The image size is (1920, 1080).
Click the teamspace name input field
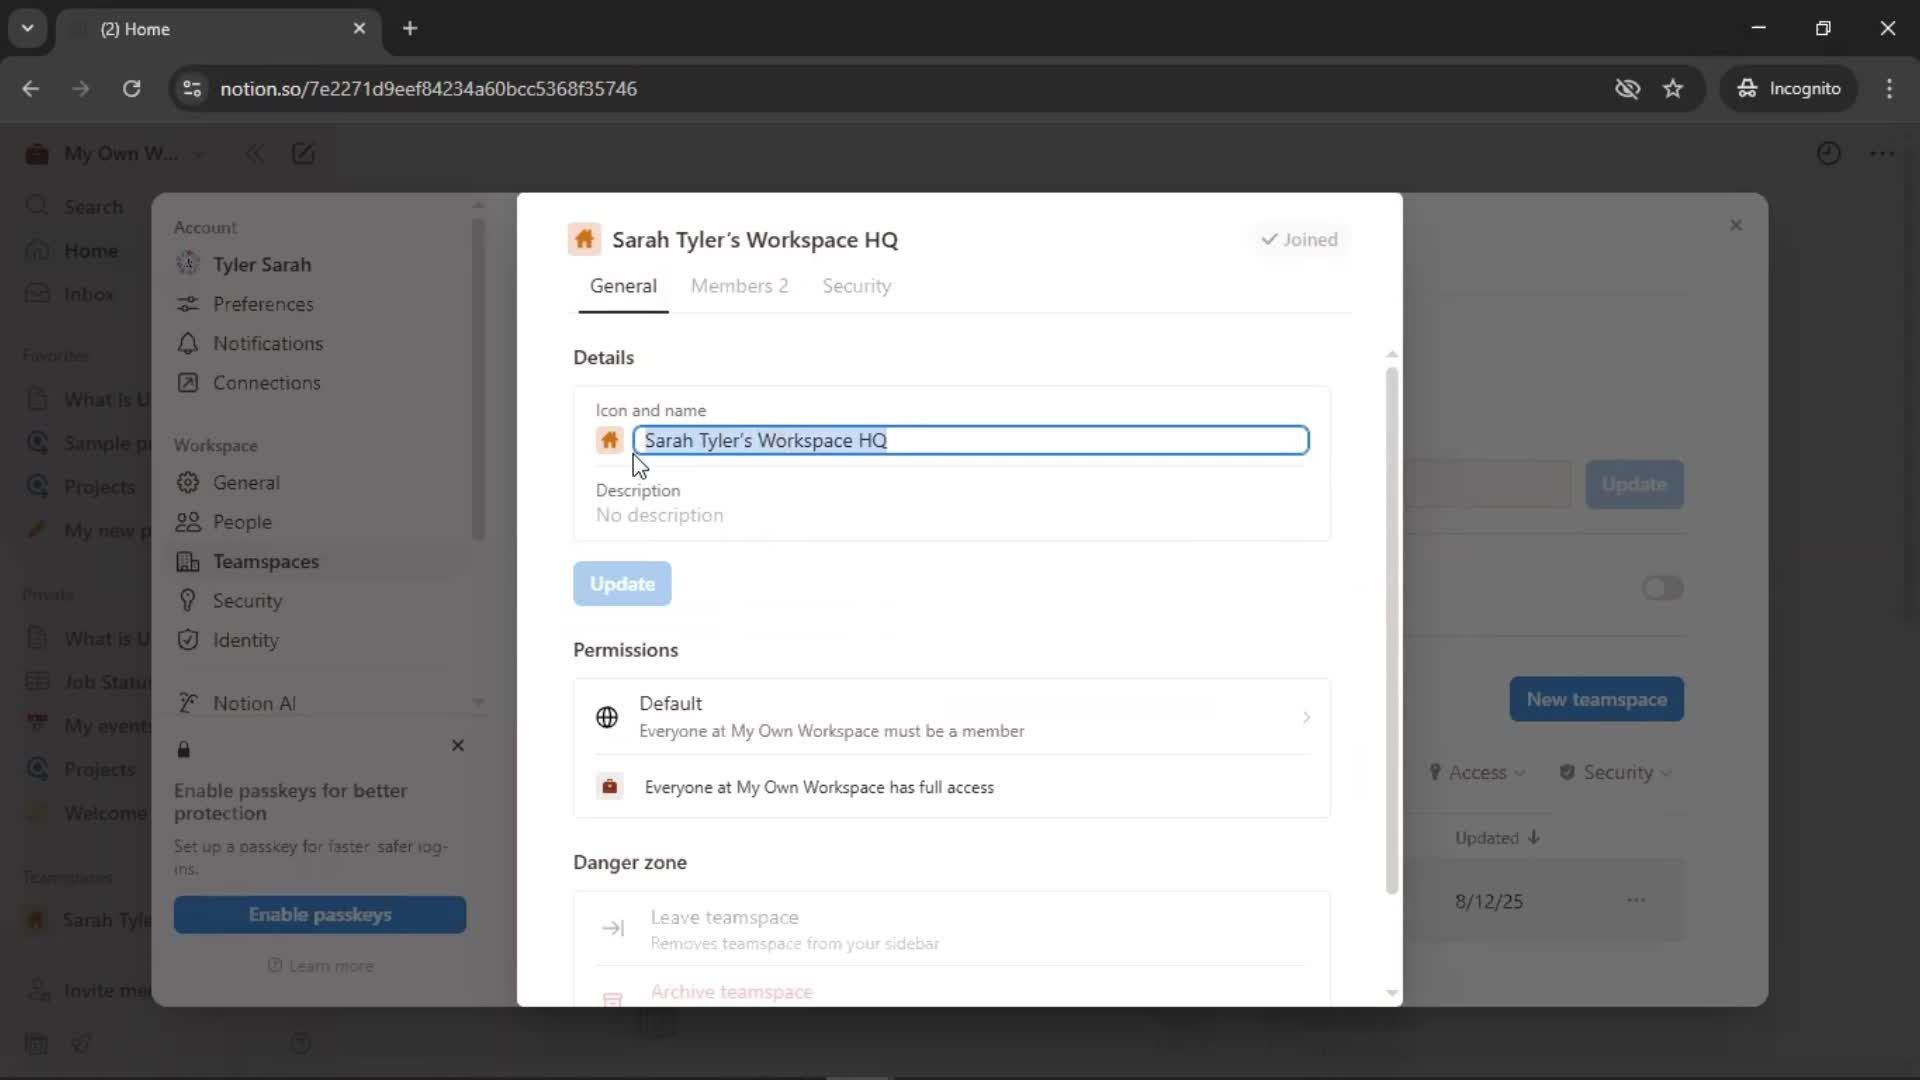pyautogui.click(x=971, y=440)
